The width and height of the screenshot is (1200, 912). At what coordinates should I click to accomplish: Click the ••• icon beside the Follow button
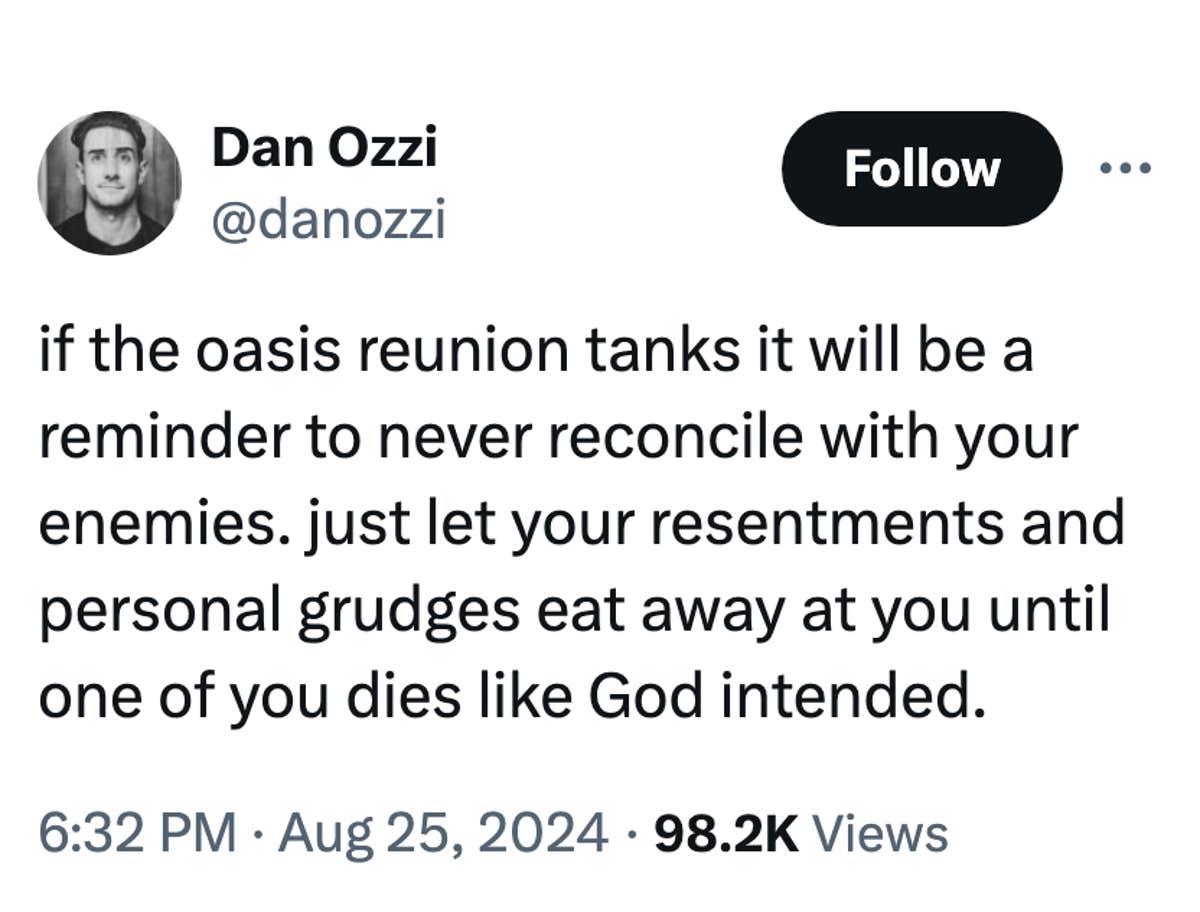(x=1124, y=168)
